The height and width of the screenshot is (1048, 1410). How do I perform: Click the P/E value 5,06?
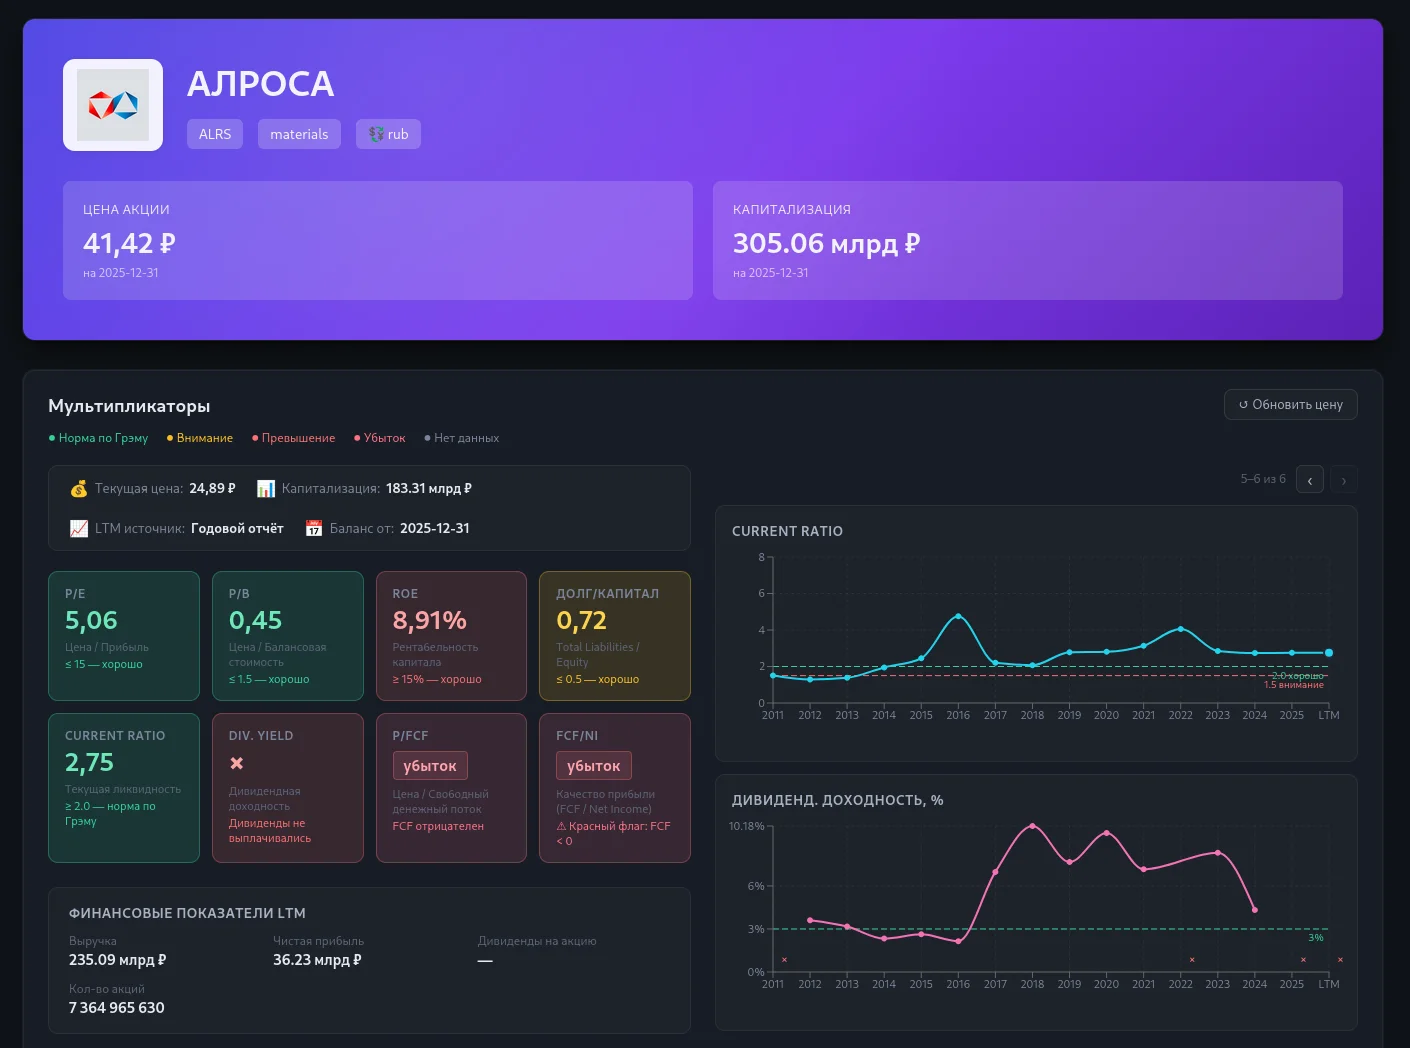(x=91, y=620)
